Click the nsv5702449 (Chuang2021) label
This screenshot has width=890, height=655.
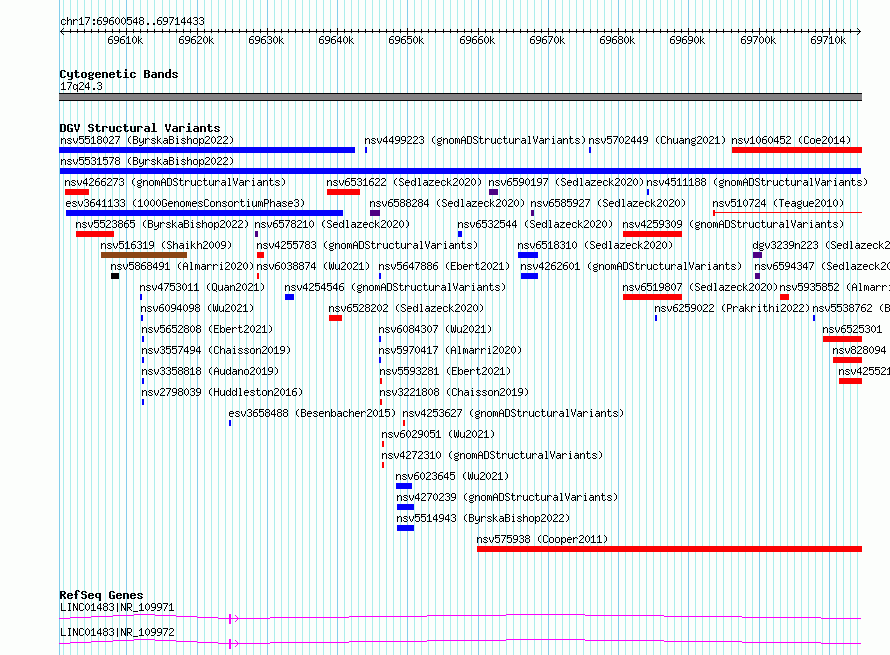pos(657,140)
